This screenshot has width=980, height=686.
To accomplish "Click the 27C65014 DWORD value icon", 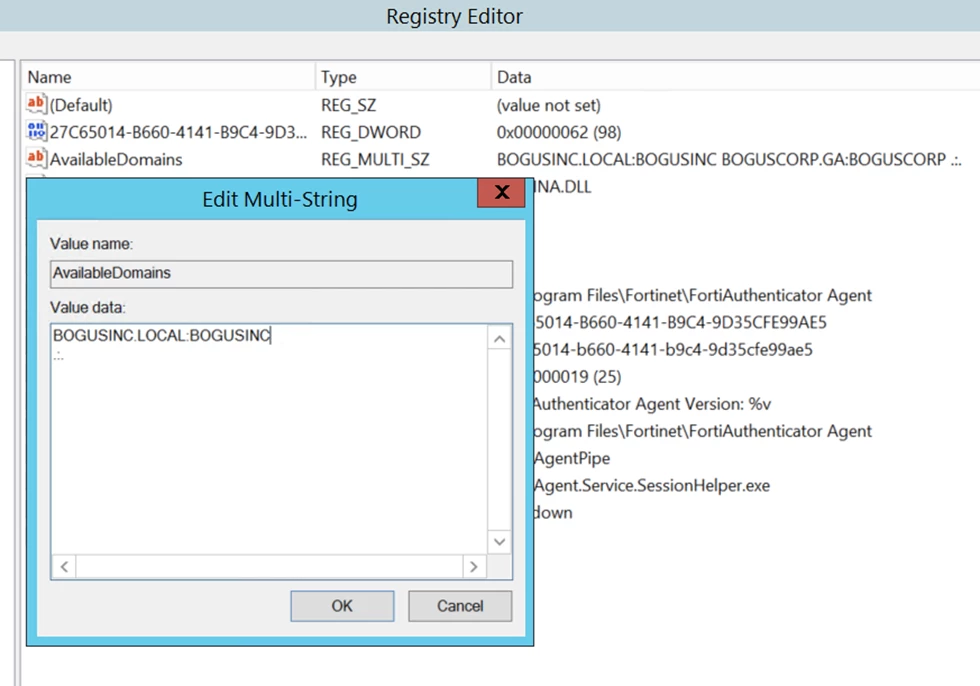I will pyautogui.click(x=36, y=131).
